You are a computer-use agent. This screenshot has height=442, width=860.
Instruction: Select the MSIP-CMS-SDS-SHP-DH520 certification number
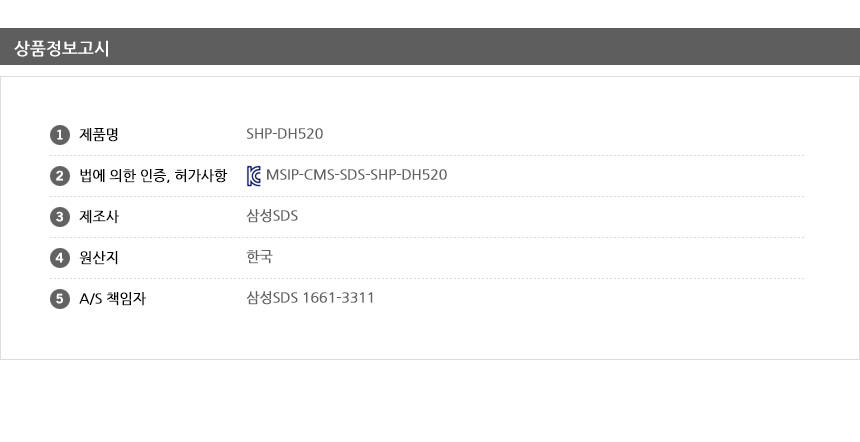pos(356,176)
